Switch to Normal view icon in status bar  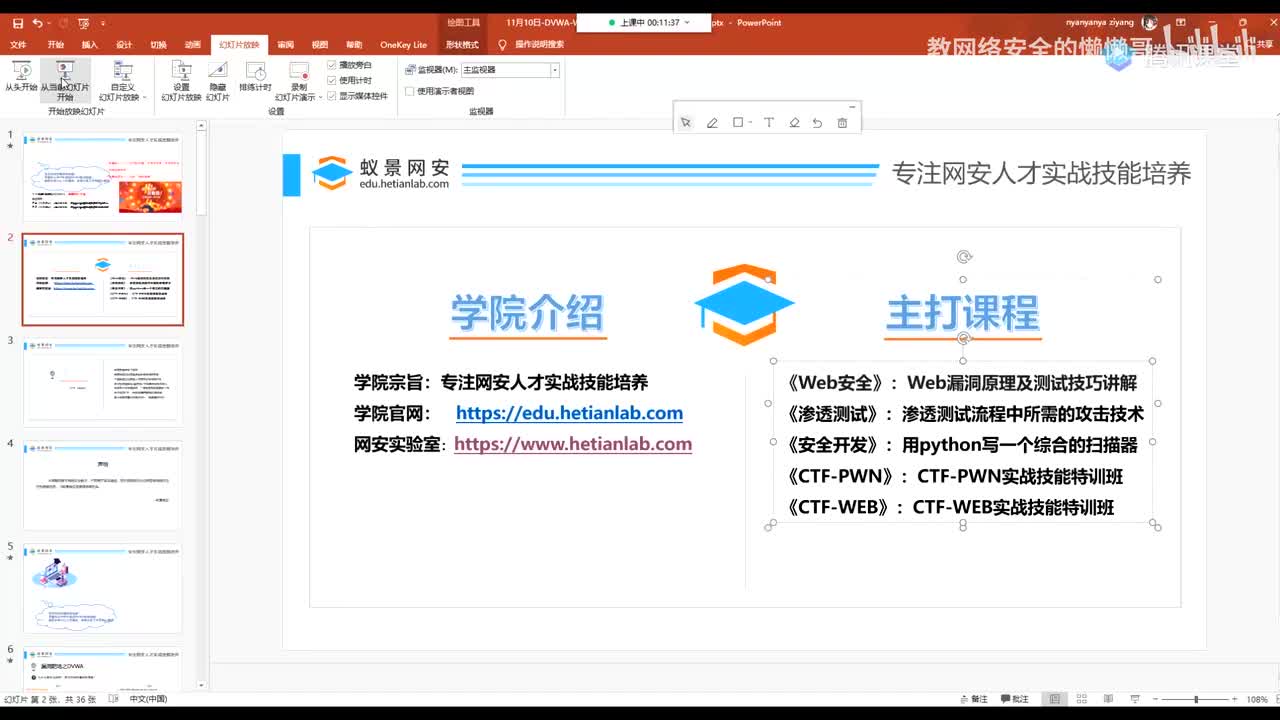[x=1054, y=699]
